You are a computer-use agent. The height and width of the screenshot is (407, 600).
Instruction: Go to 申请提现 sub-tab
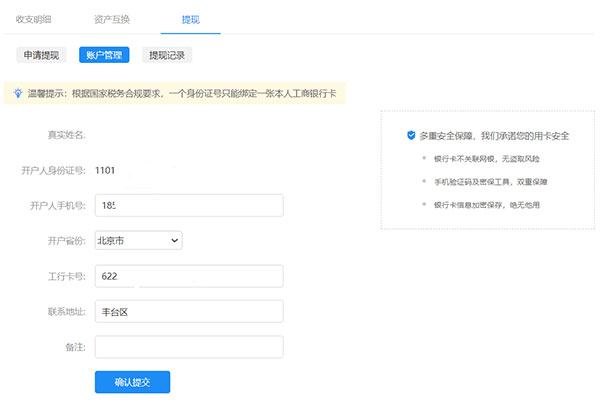pos(42,55)
